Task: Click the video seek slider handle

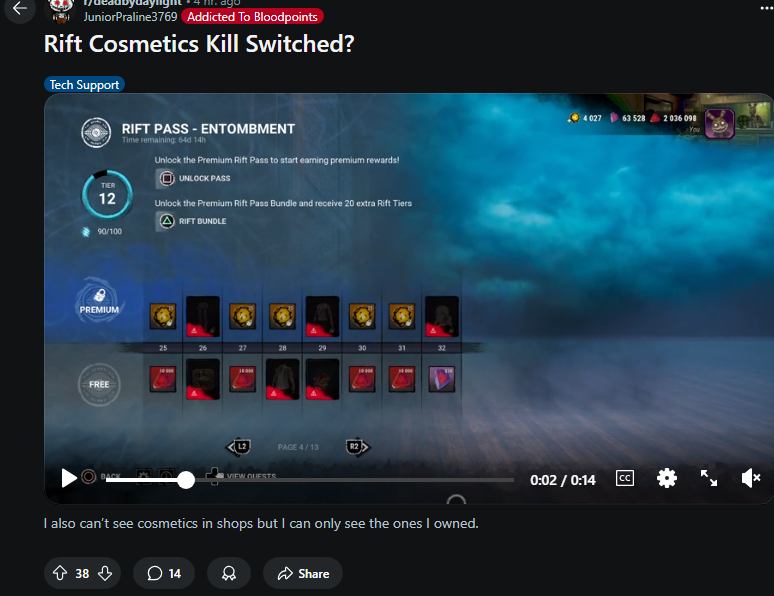Action: pos(186,479)
